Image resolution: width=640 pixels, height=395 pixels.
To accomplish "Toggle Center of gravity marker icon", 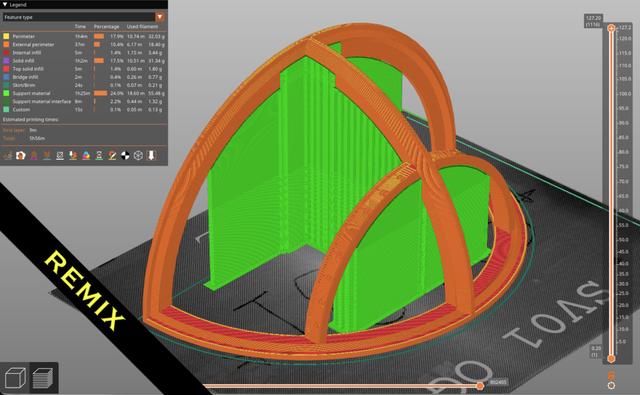I will 125,155.
